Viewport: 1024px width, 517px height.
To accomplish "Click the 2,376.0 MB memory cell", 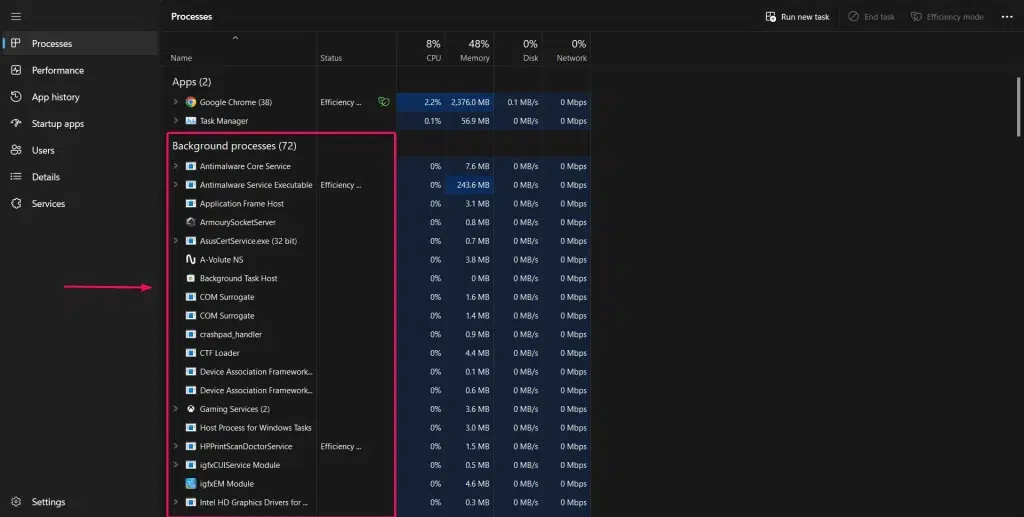I will (x=470, y=102).
